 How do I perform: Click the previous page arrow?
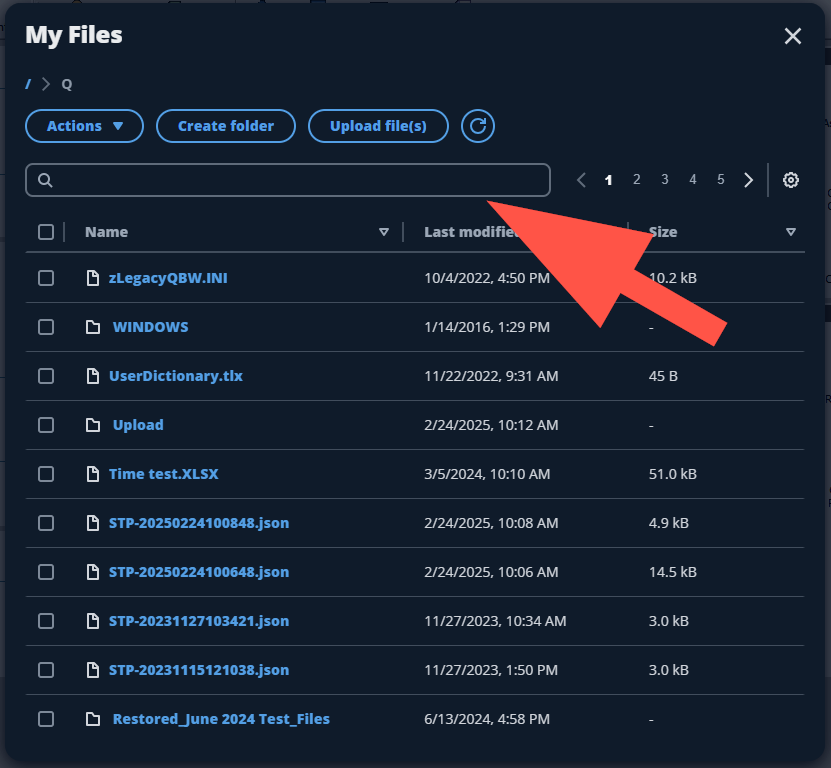click(x=581, y=180)
